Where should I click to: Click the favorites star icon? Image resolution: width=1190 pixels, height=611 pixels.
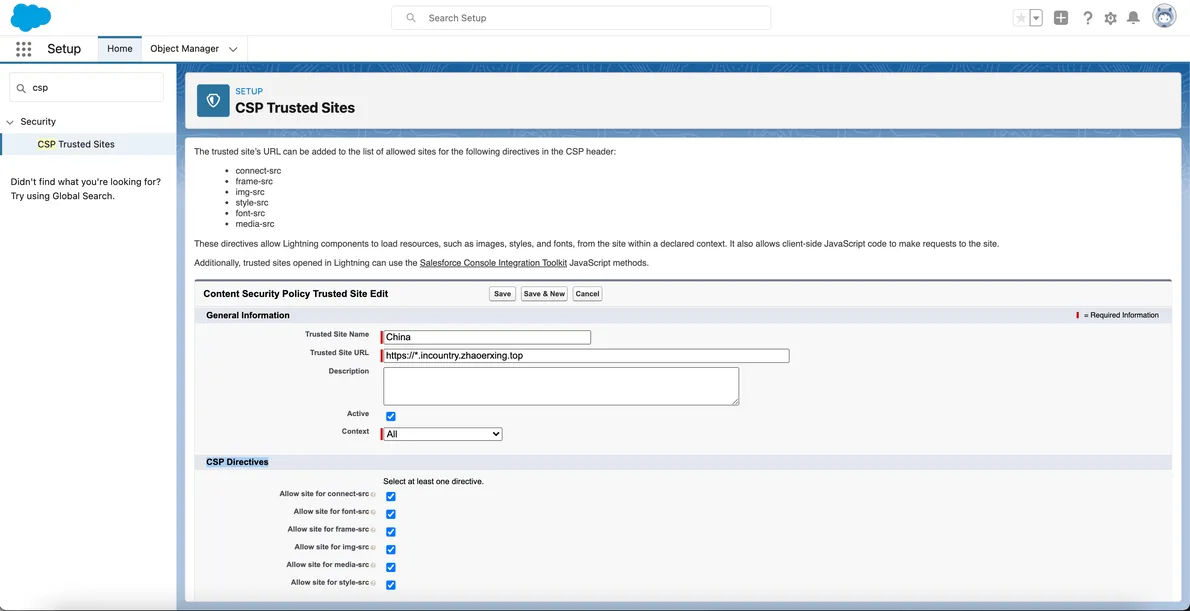[x=1020, y=18]
